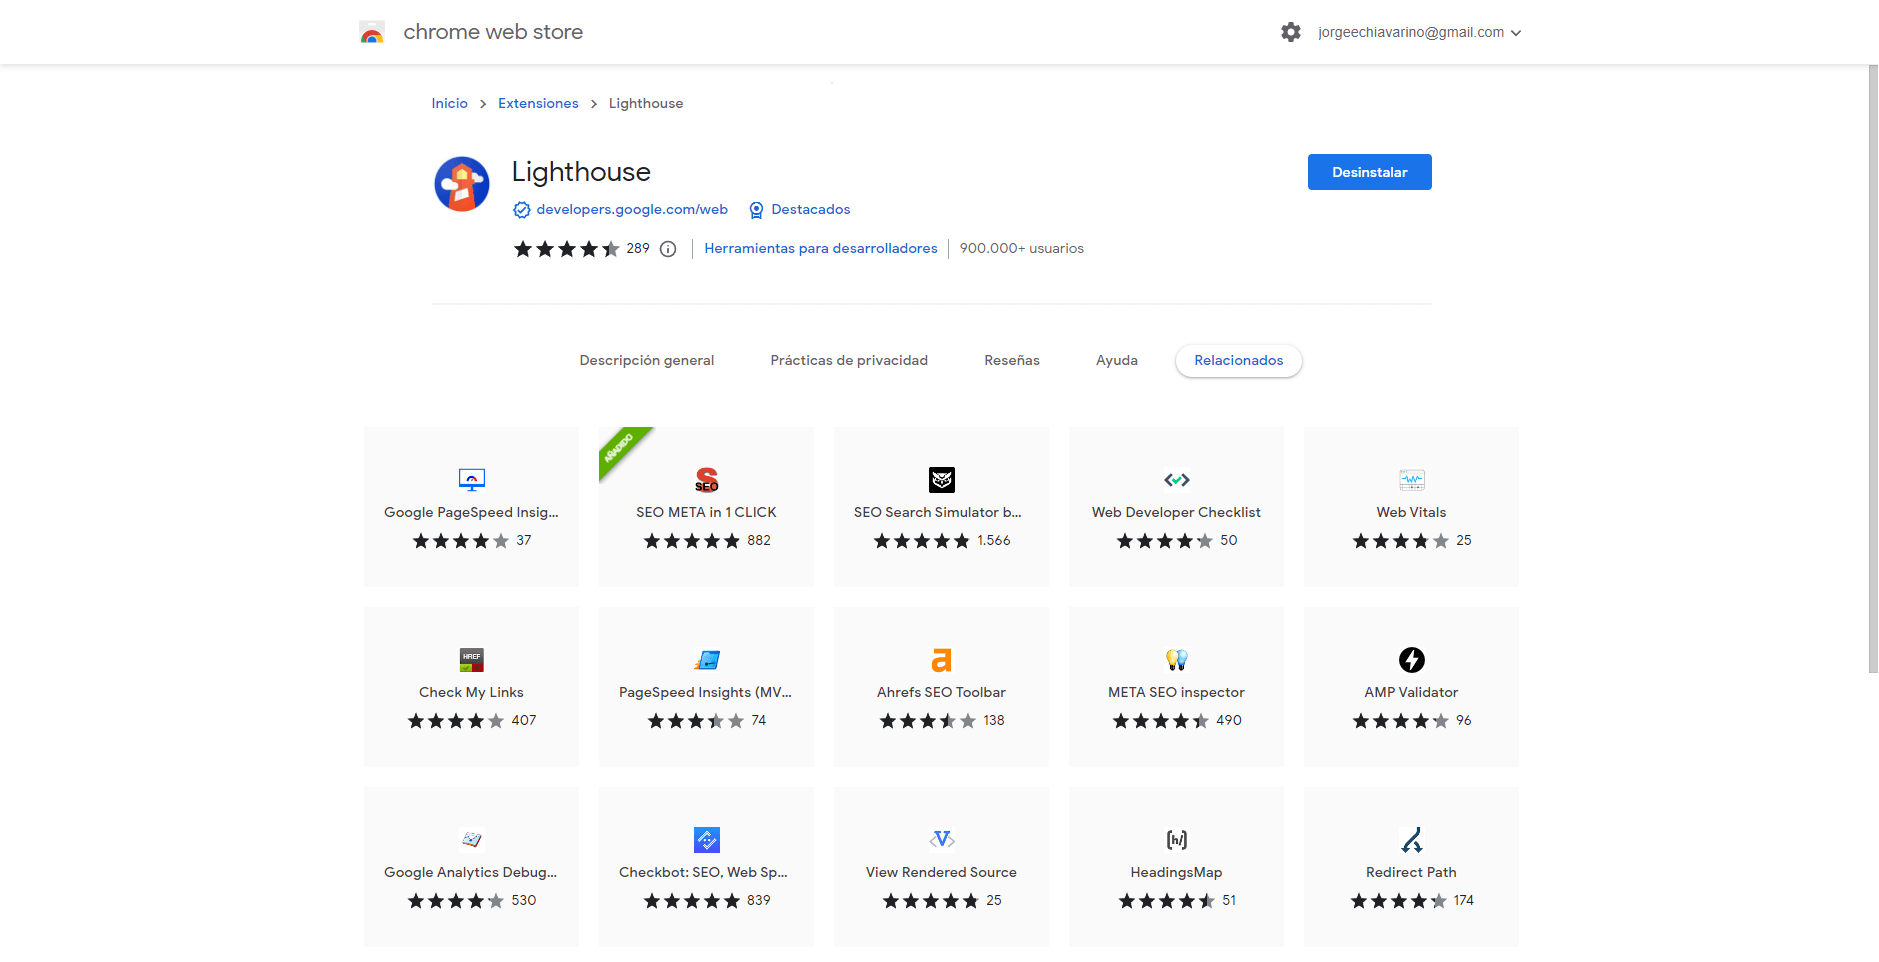The width and height of the screenshot is (1879, 962).
Task: Click the Destacados award badge icon
Action: [x=756, y=210]
